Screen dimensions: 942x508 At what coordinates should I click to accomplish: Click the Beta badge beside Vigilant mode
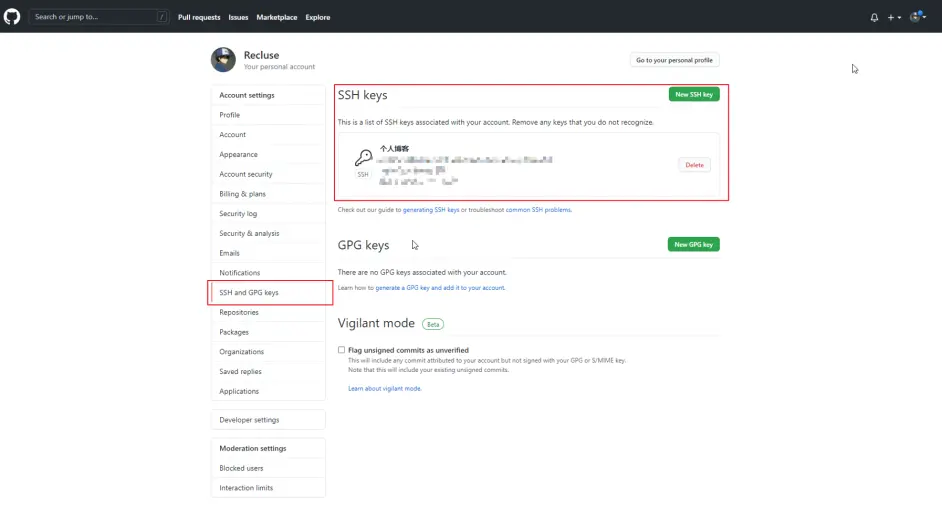click(433, 324)
